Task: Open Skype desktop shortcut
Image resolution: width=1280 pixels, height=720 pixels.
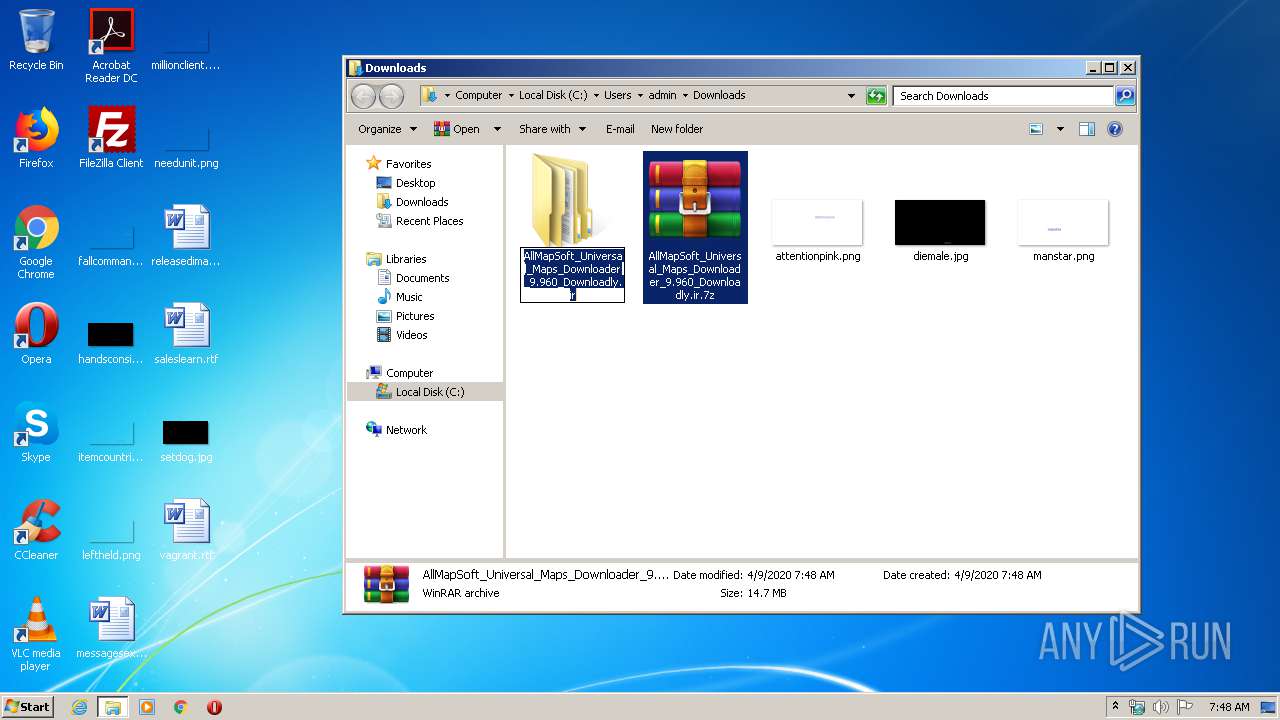Action: click(36, 432)
